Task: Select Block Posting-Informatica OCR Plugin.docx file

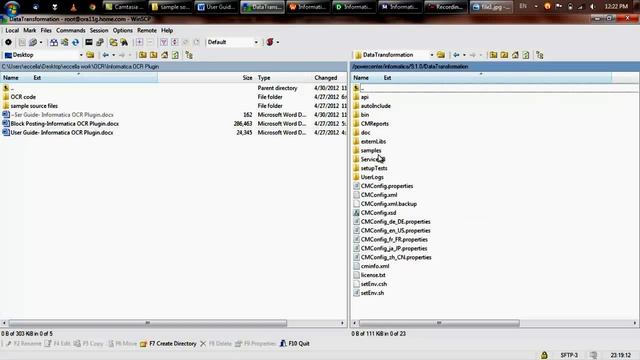Action: (x=64, y=124)
